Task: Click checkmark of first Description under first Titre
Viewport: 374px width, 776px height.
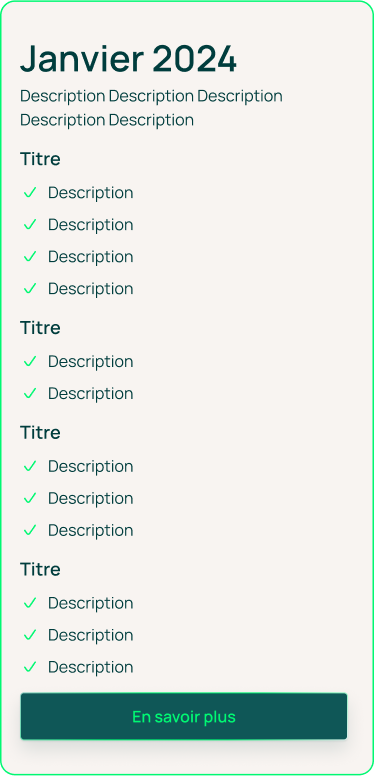Action: click(x=30, y=193)
